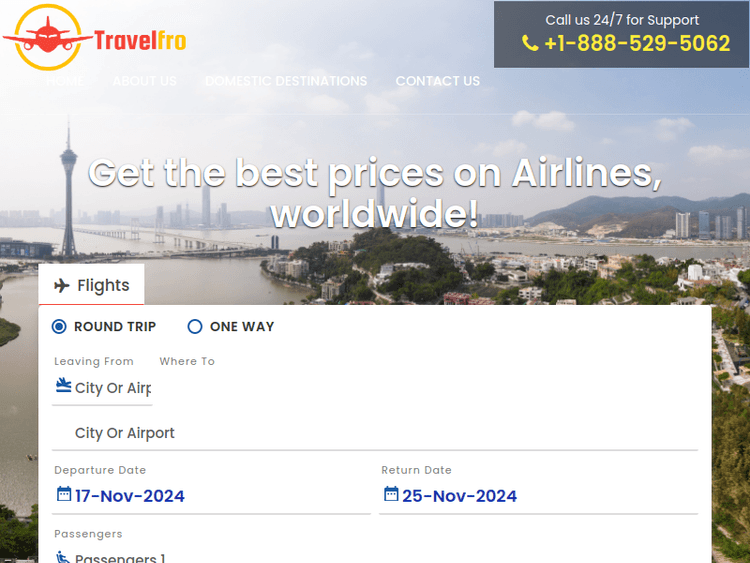Switch to the Flights tab
Viewport: 750px width, 563px height.
[x=92, y=286]
